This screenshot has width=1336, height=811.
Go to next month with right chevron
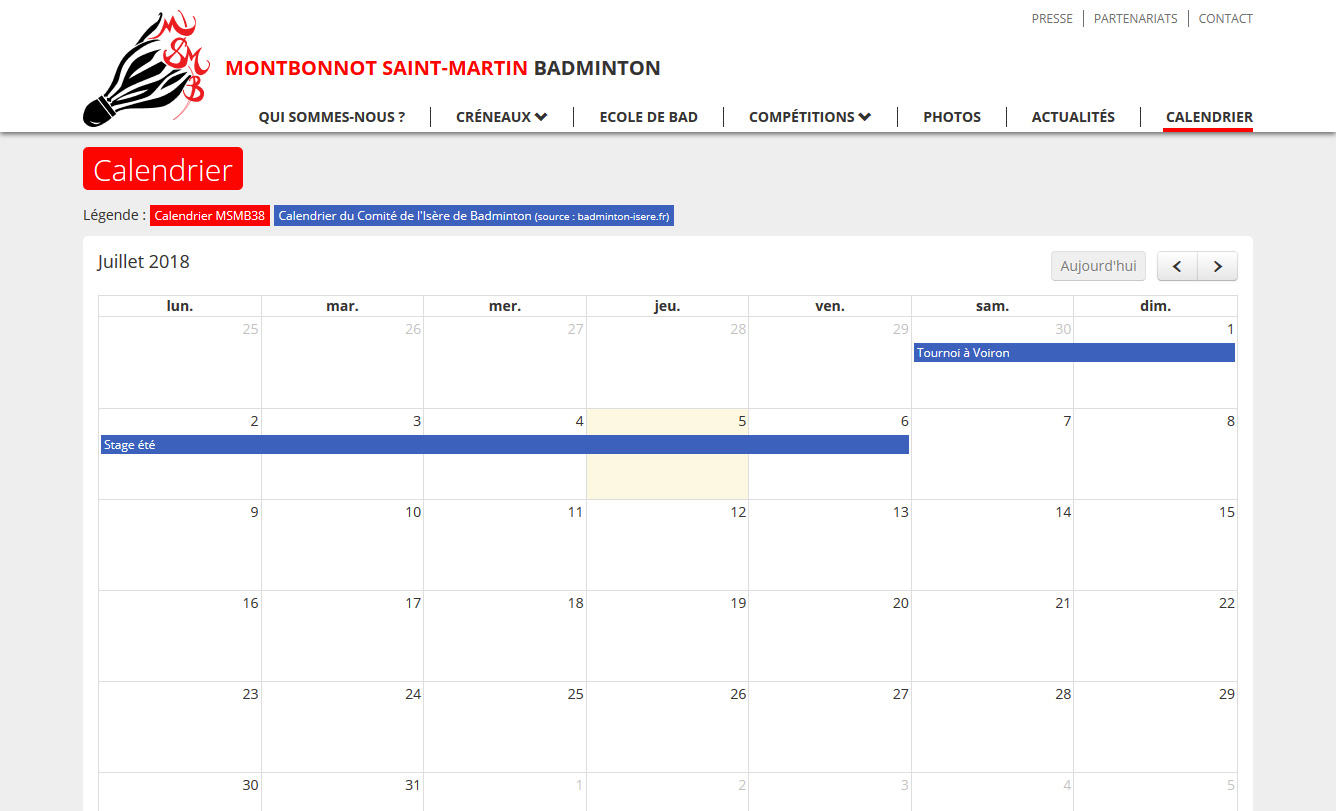point(1217,266)
